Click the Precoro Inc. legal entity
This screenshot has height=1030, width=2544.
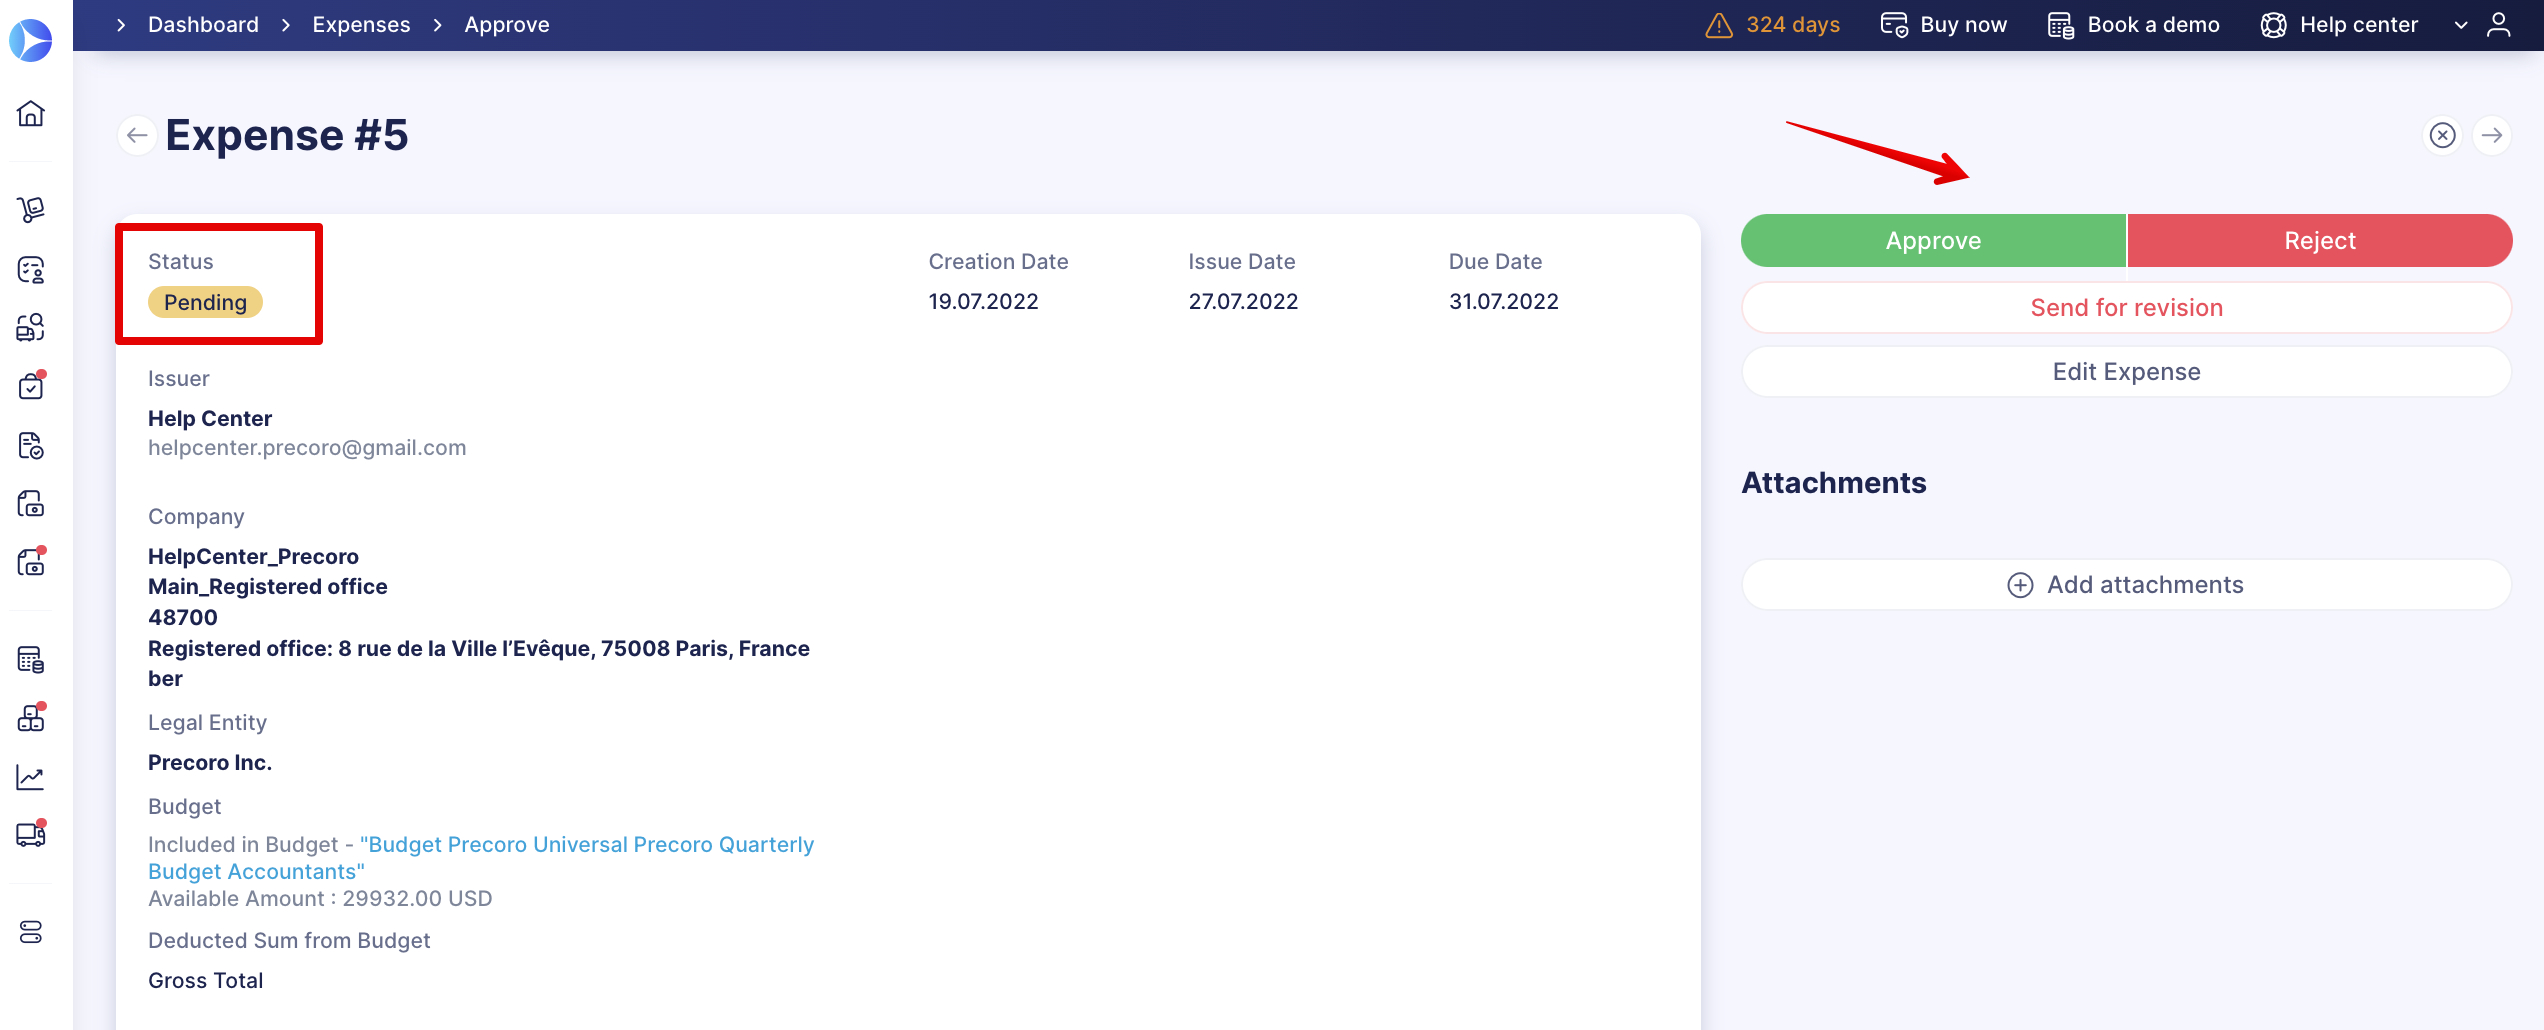coord(210,763)
